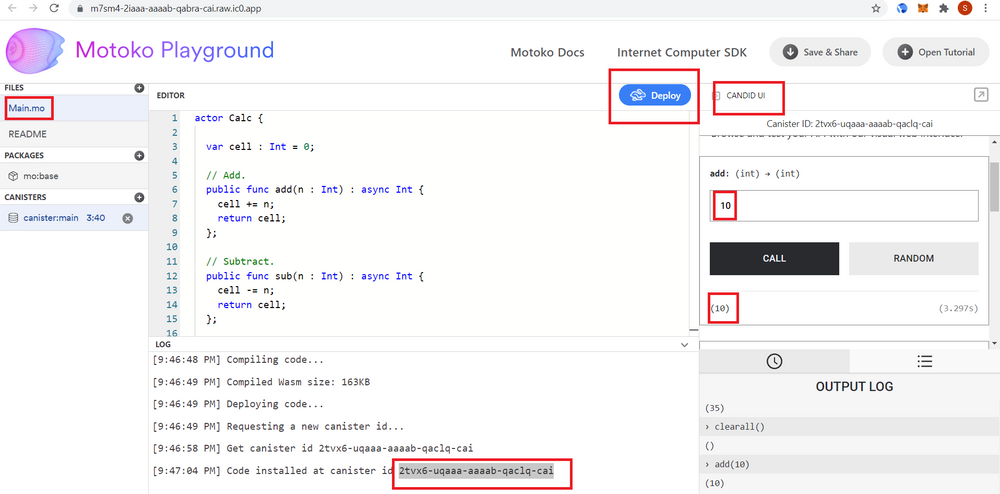The image size is (1000, 494).
Task: Open the browser profile avatar S
Action: pos(964,8)
